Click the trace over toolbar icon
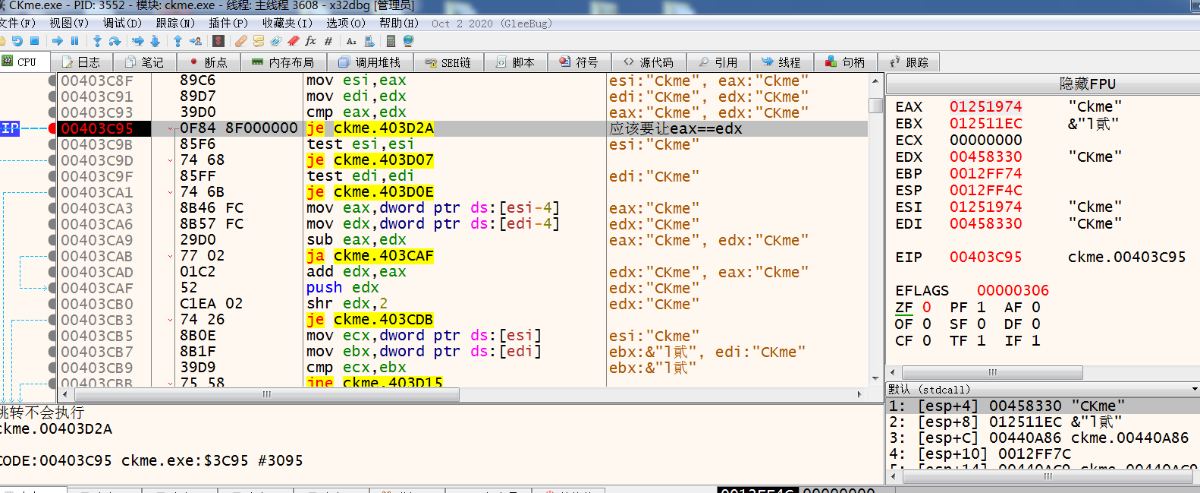 coord(155,41)
